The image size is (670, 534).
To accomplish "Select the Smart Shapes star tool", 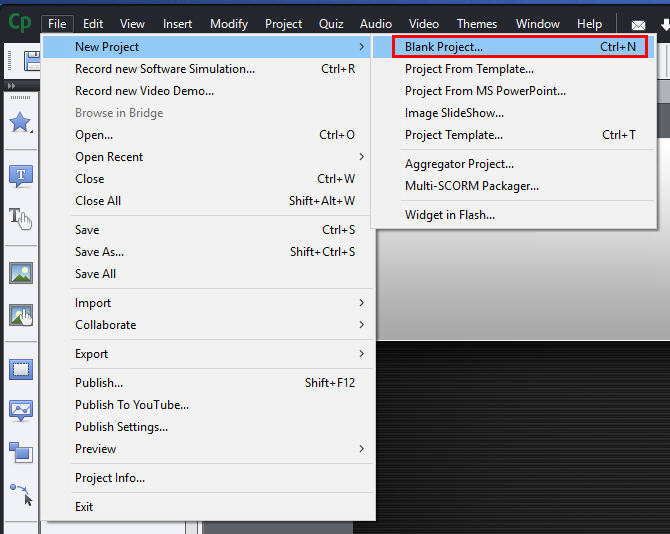I will point(20,123).
